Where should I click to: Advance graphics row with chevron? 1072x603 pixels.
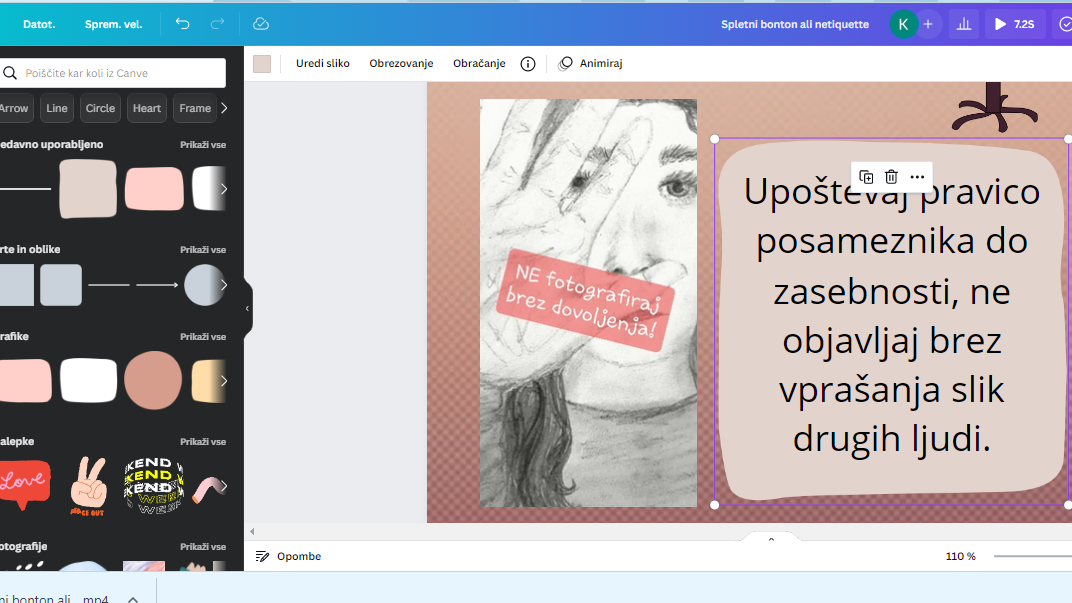(224, 381)
